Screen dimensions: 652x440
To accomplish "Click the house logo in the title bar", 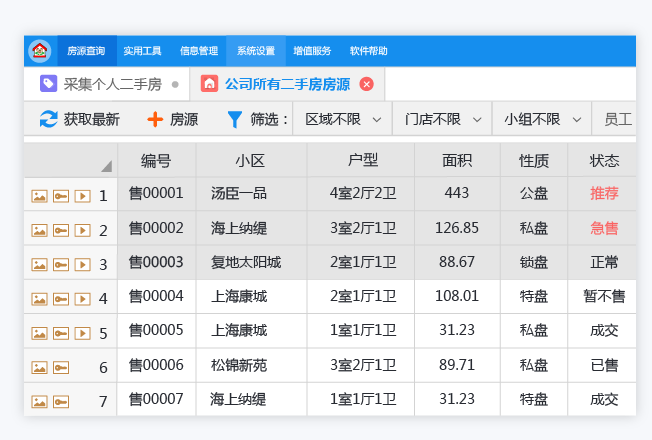I will (x=40, y=51).
